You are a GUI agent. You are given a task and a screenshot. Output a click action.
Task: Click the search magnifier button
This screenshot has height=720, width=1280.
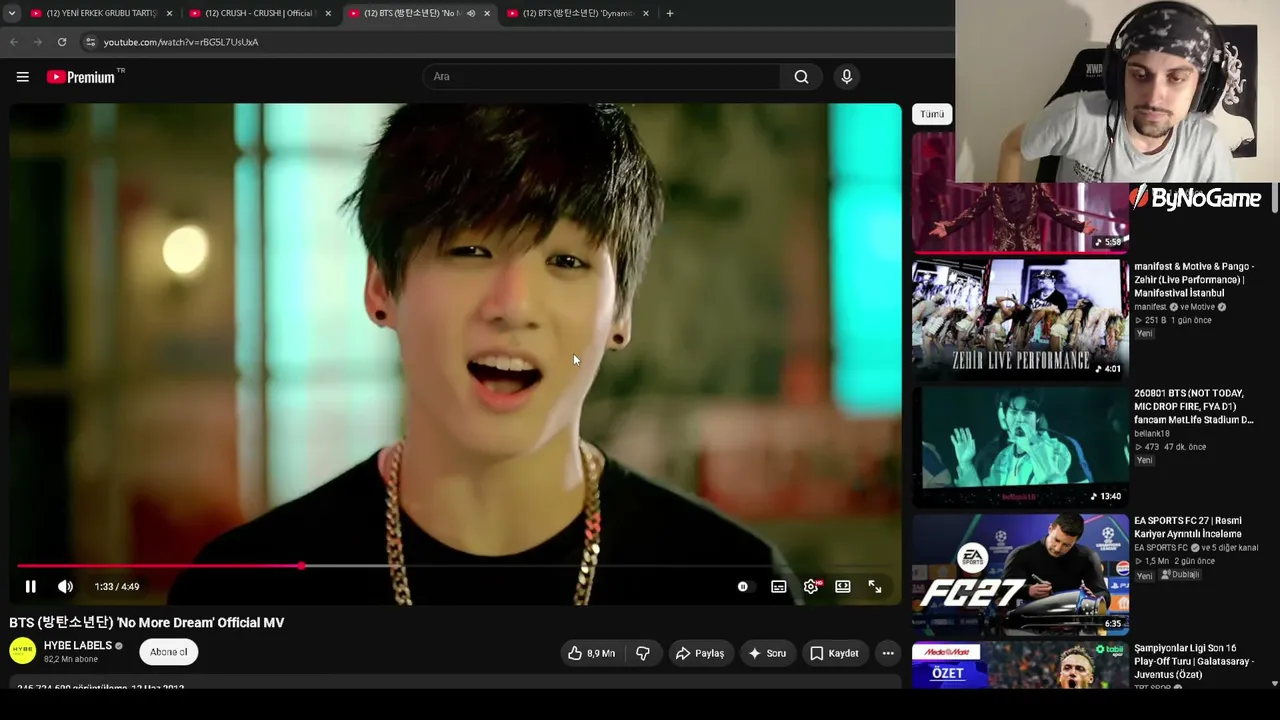(x=801, y=77)
